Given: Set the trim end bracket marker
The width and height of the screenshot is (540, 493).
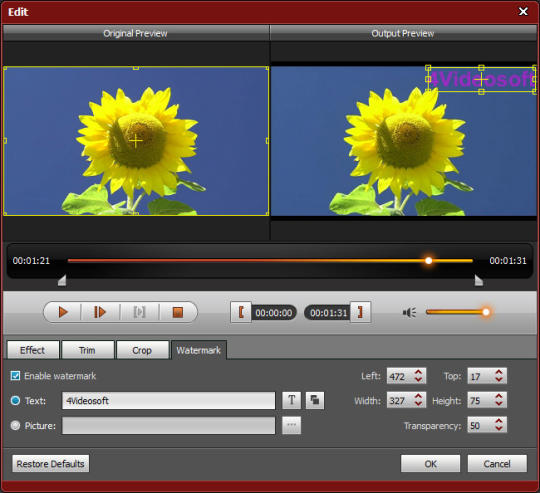Looking at the screenshot, I should [x=360, y=312].
